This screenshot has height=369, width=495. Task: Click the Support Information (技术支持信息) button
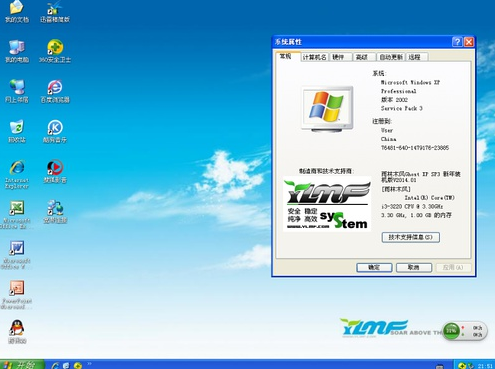coord(410,237)
